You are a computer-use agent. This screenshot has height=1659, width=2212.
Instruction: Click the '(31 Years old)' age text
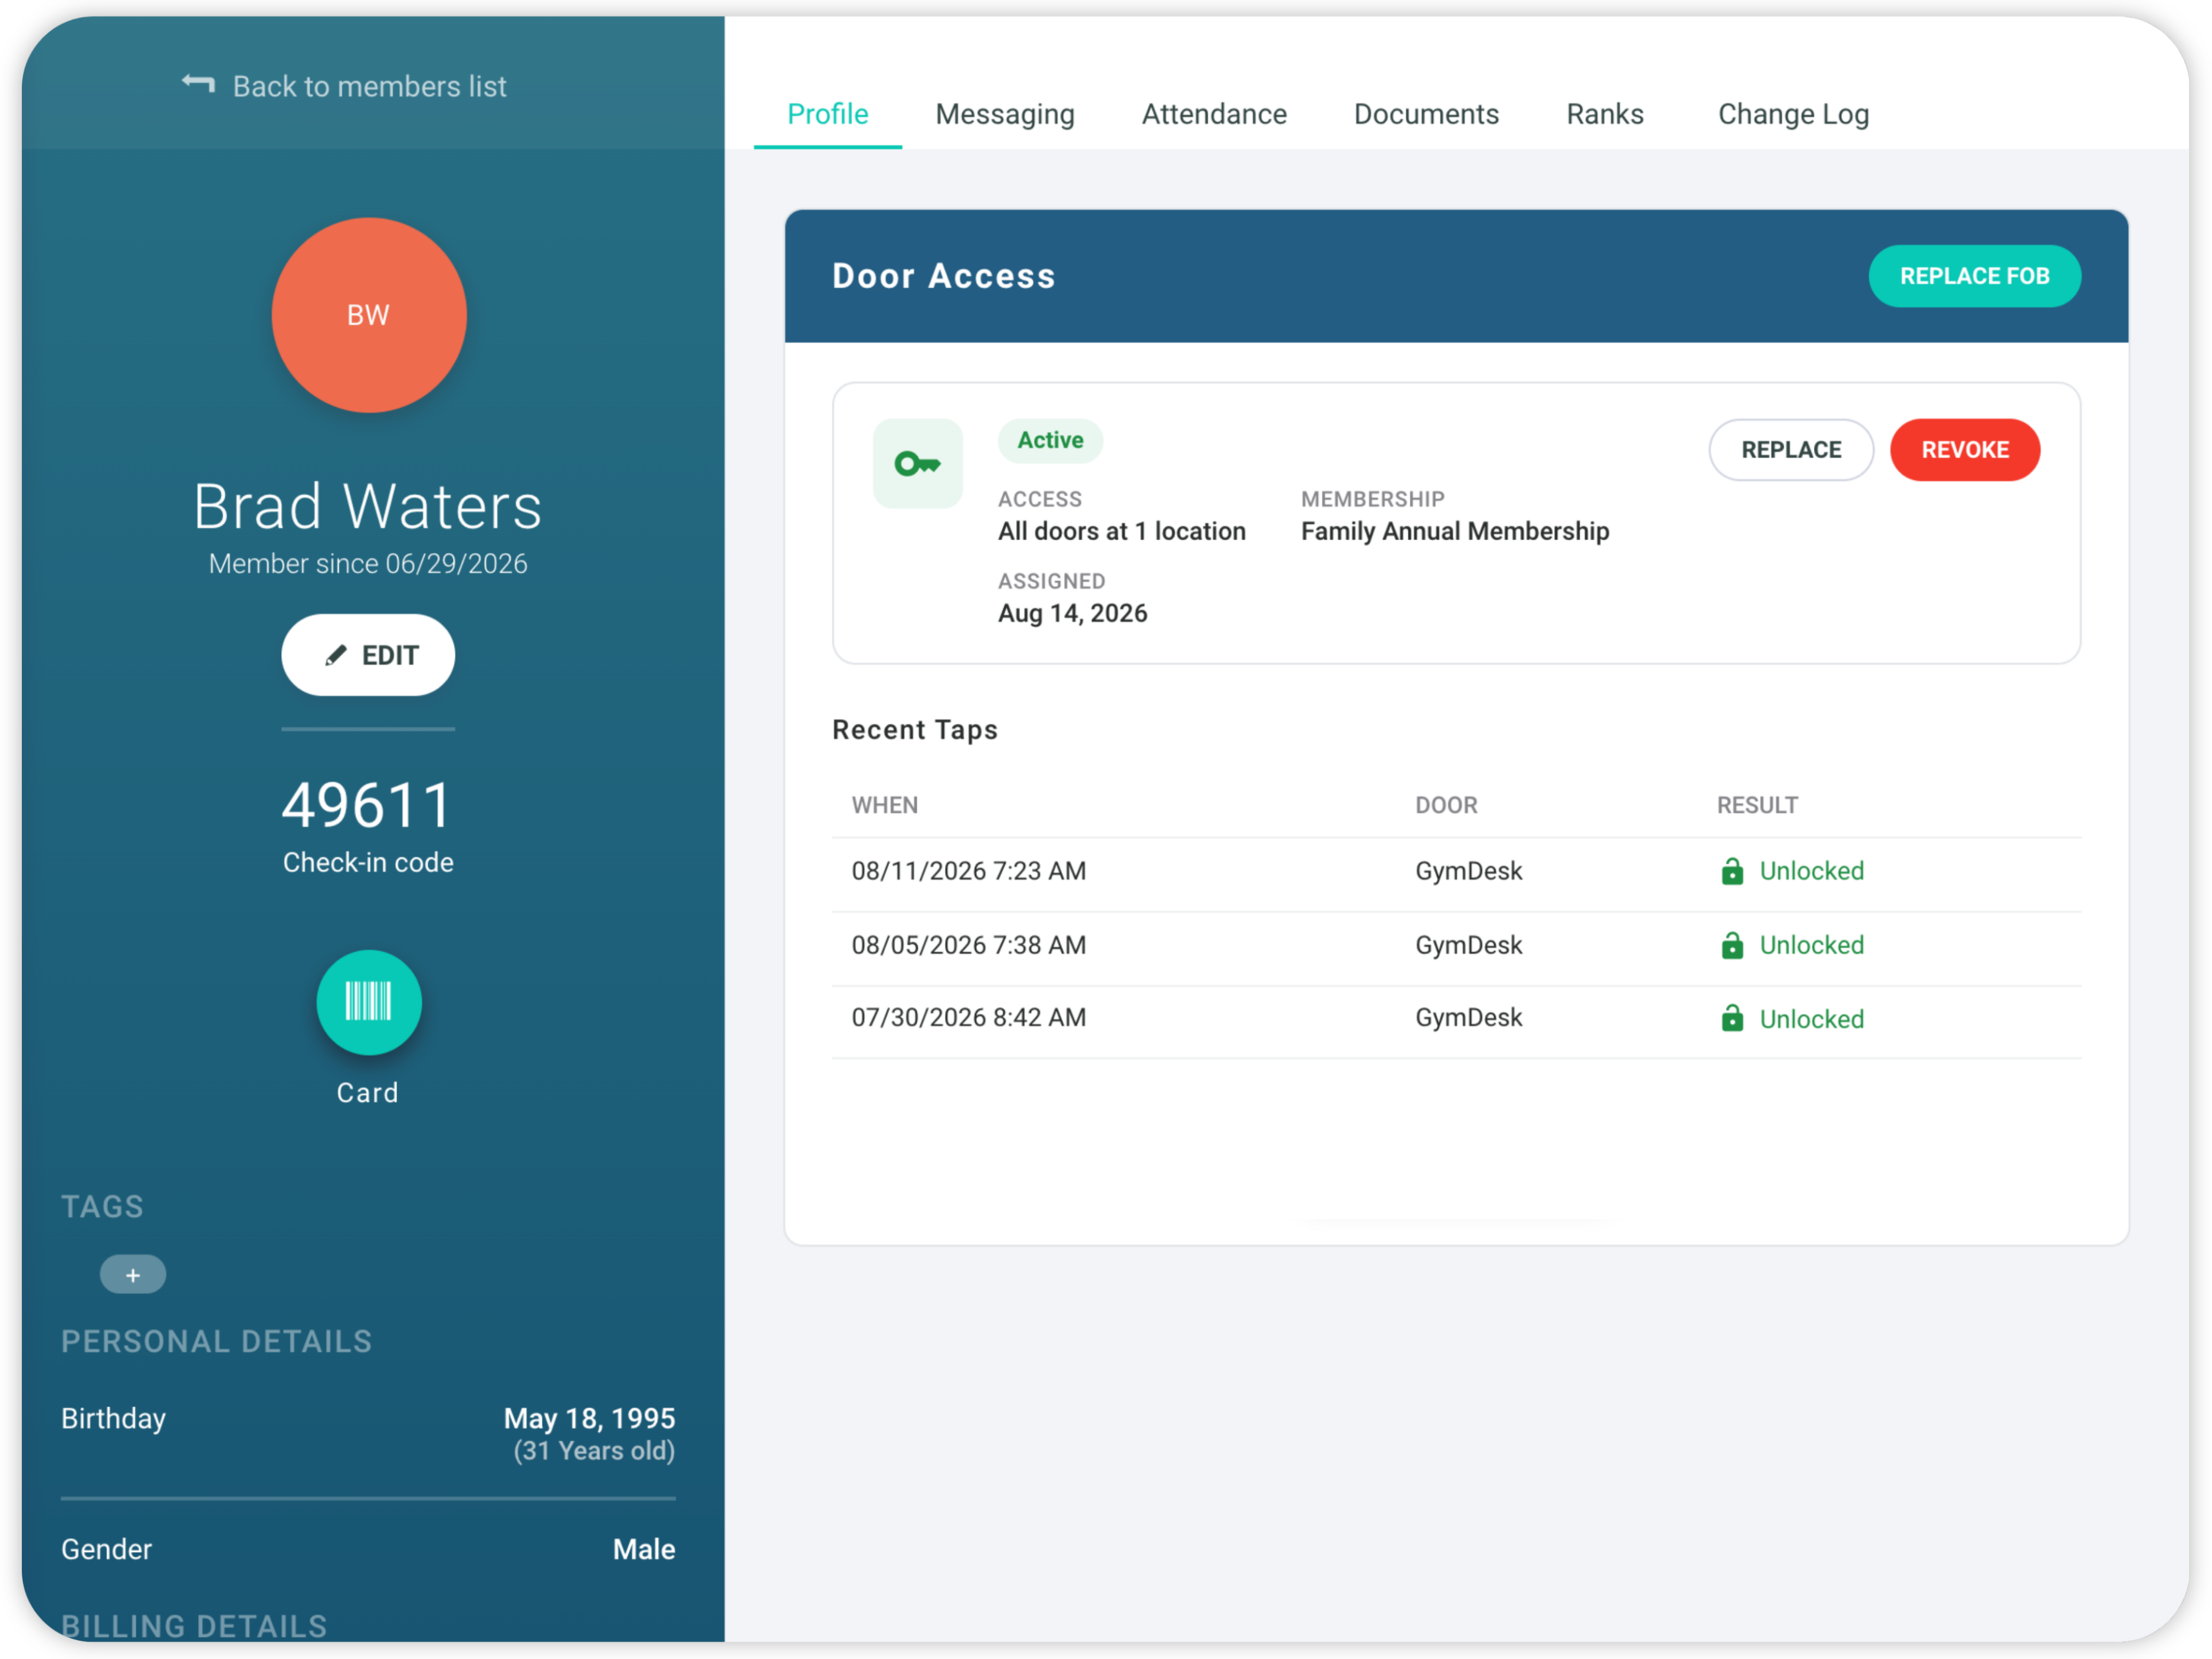point(594,1451)
